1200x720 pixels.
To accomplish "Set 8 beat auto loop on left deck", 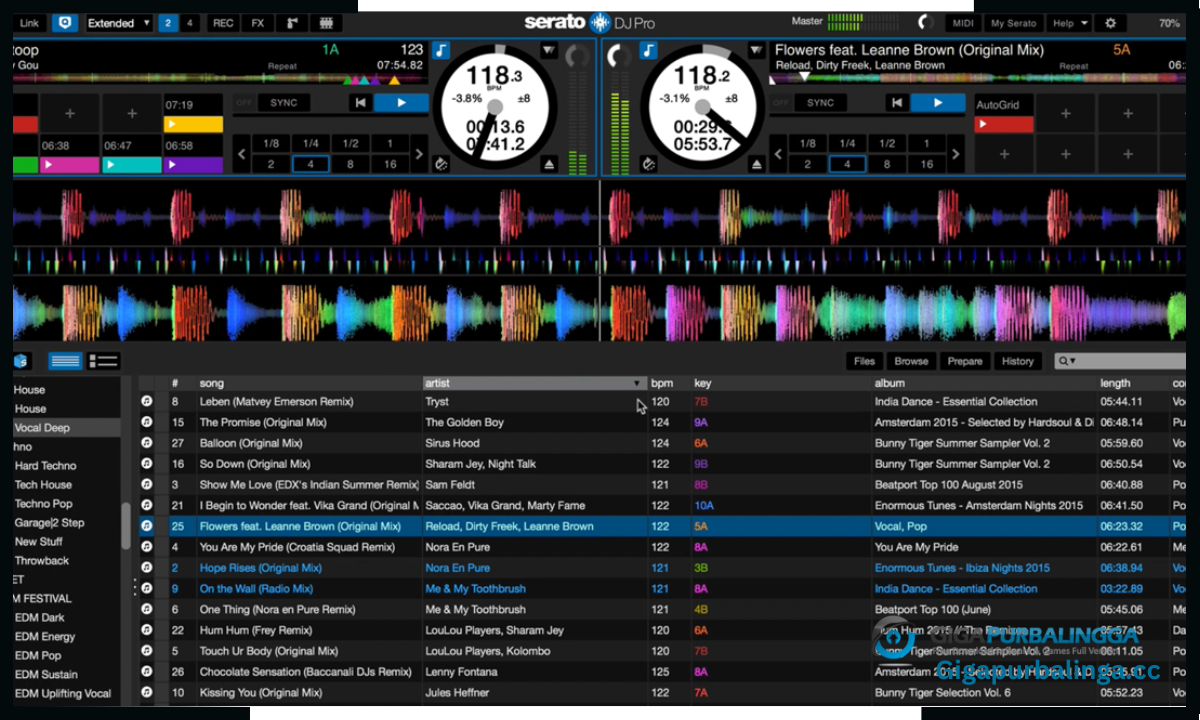I will point(350,164).
